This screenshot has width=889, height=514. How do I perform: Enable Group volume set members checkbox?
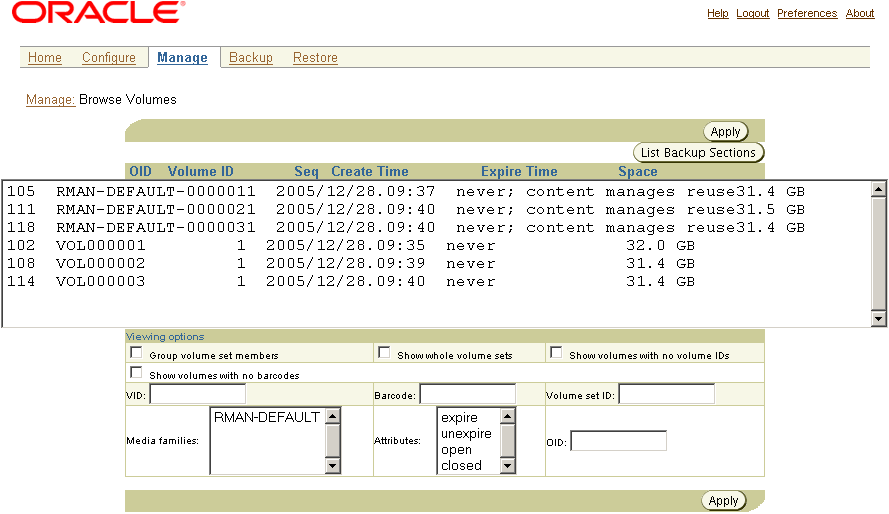click(136, 353)
